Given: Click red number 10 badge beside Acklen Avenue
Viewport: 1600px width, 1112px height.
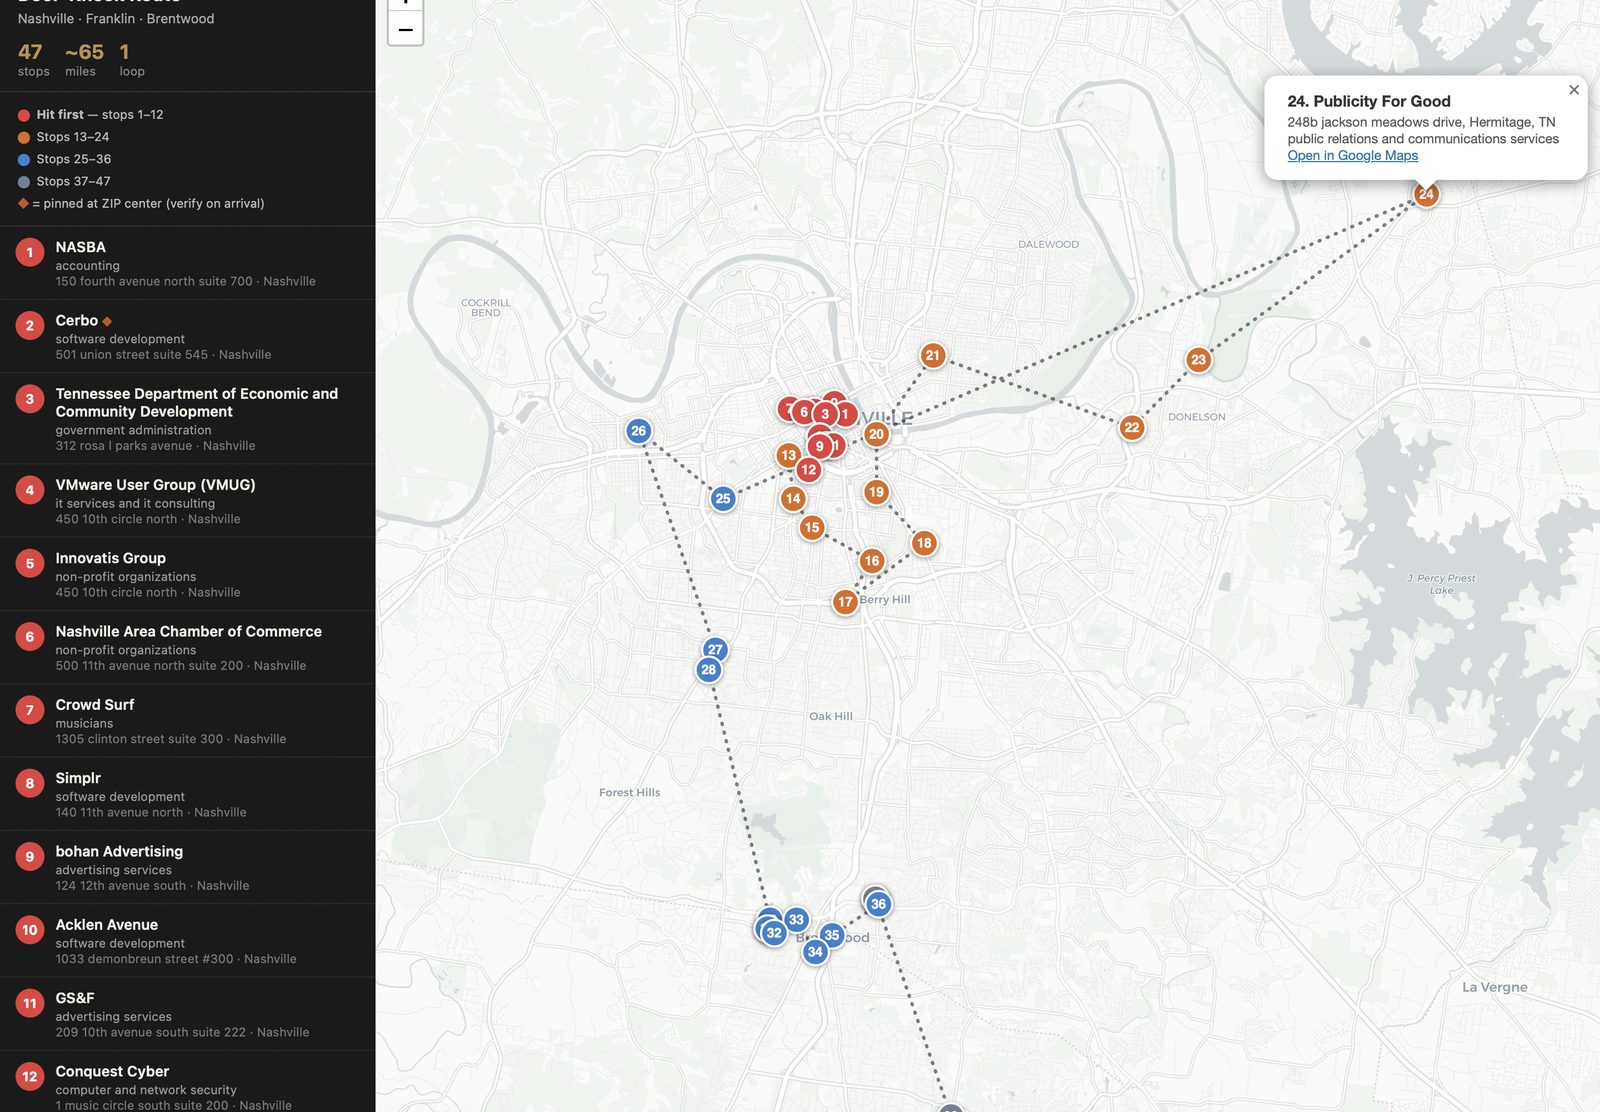Looking at the screenshot, I should pos(30,930).
